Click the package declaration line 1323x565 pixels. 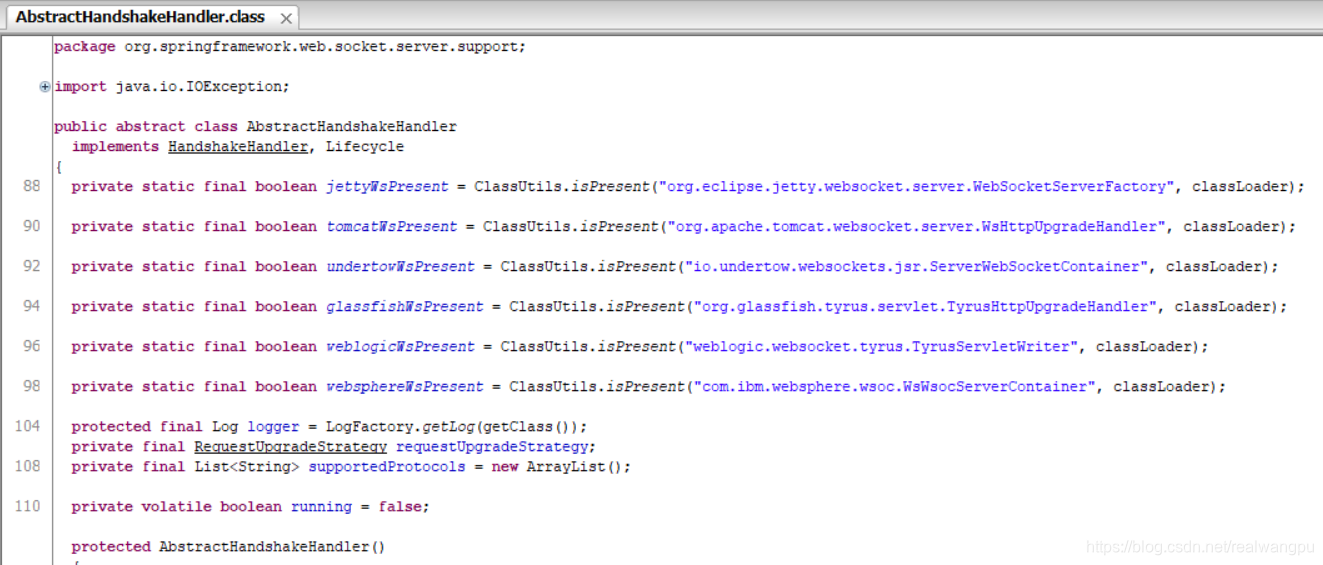(290, 47)
